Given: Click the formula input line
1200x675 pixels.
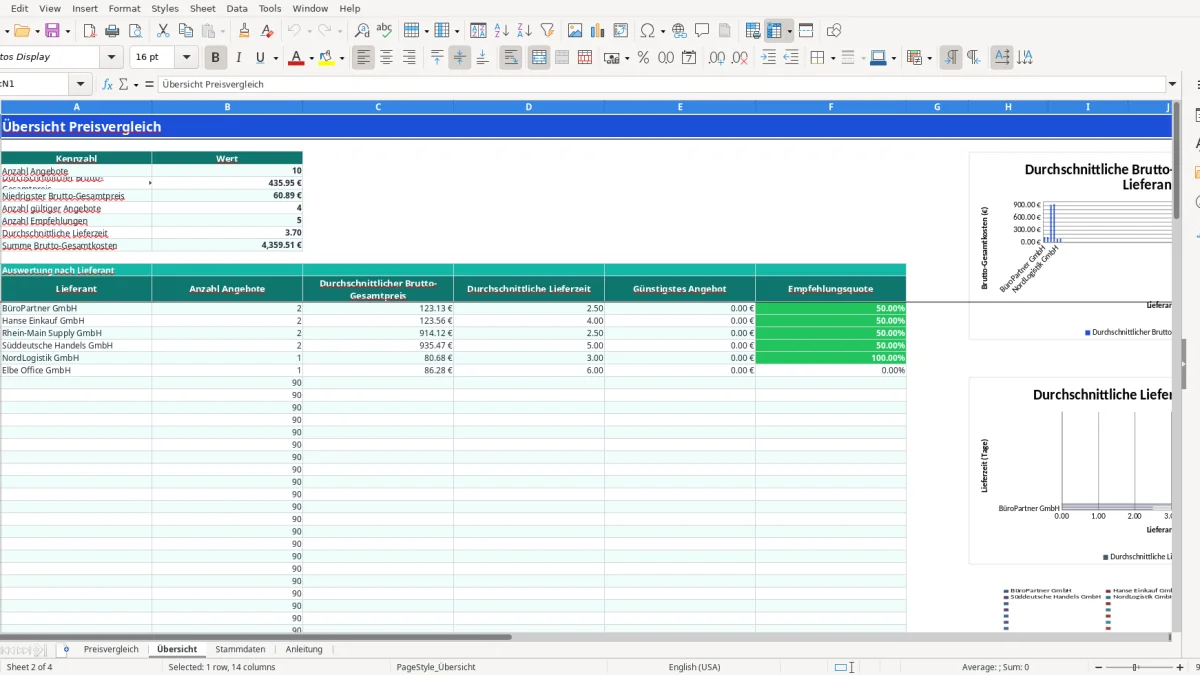Looking at the screenshot, I should 662,84.
